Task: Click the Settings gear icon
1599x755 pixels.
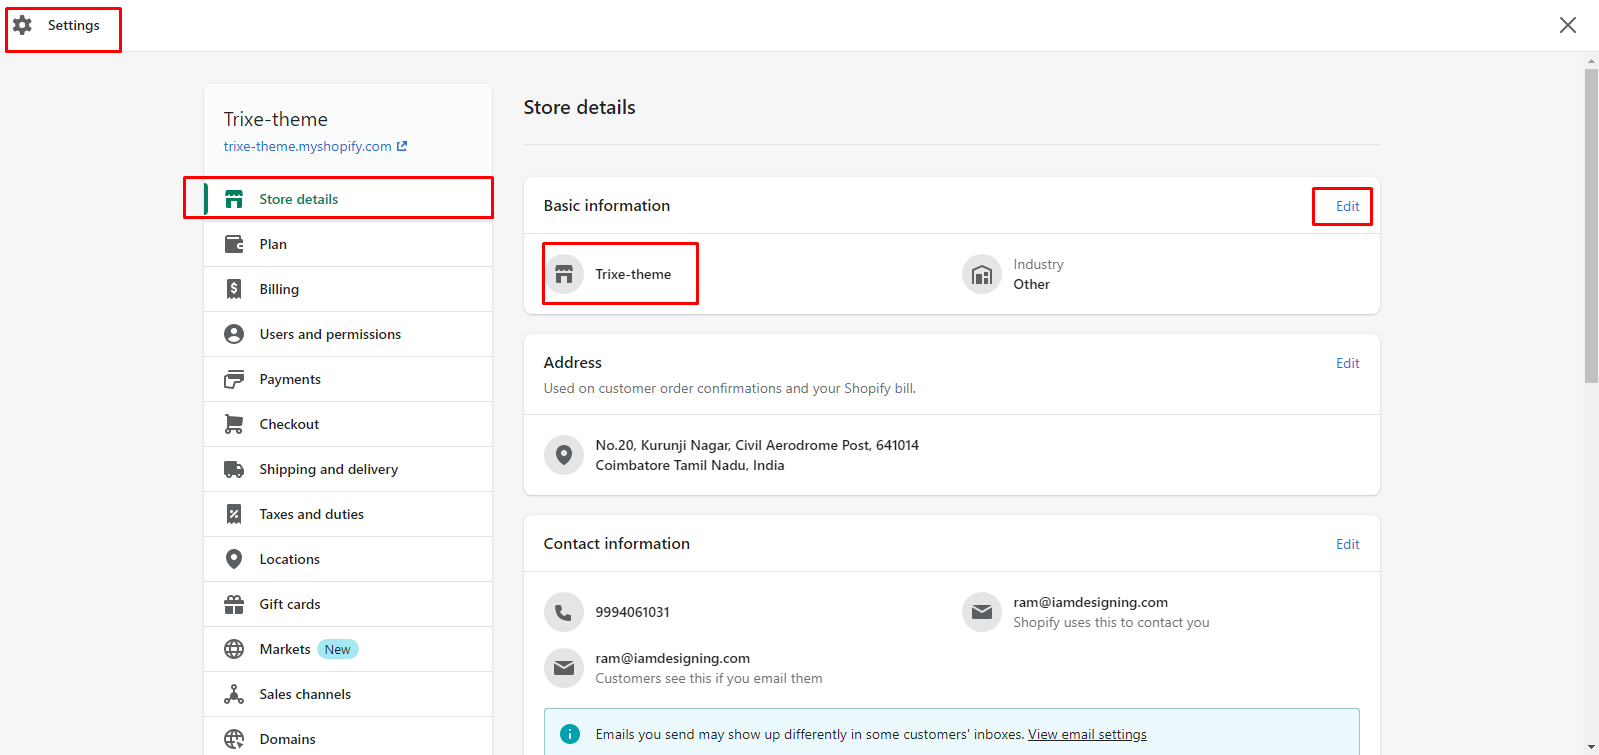Action: [22, 25]
